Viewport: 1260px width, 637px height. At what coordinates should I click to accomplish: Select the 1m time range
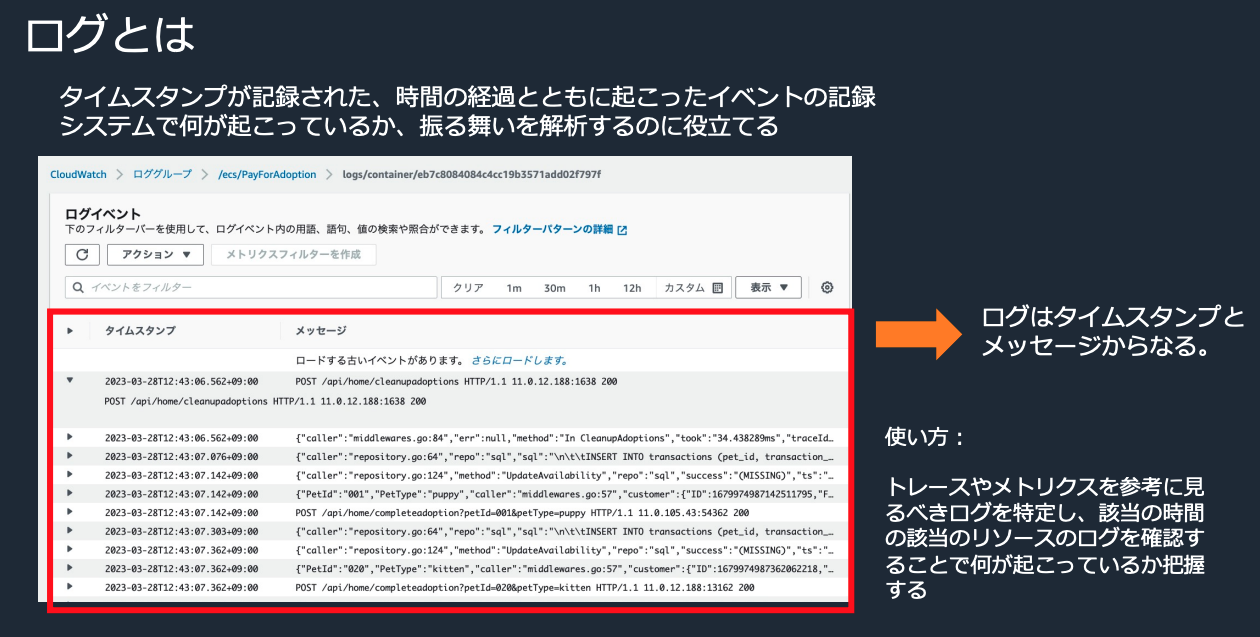tap(514, 288)
